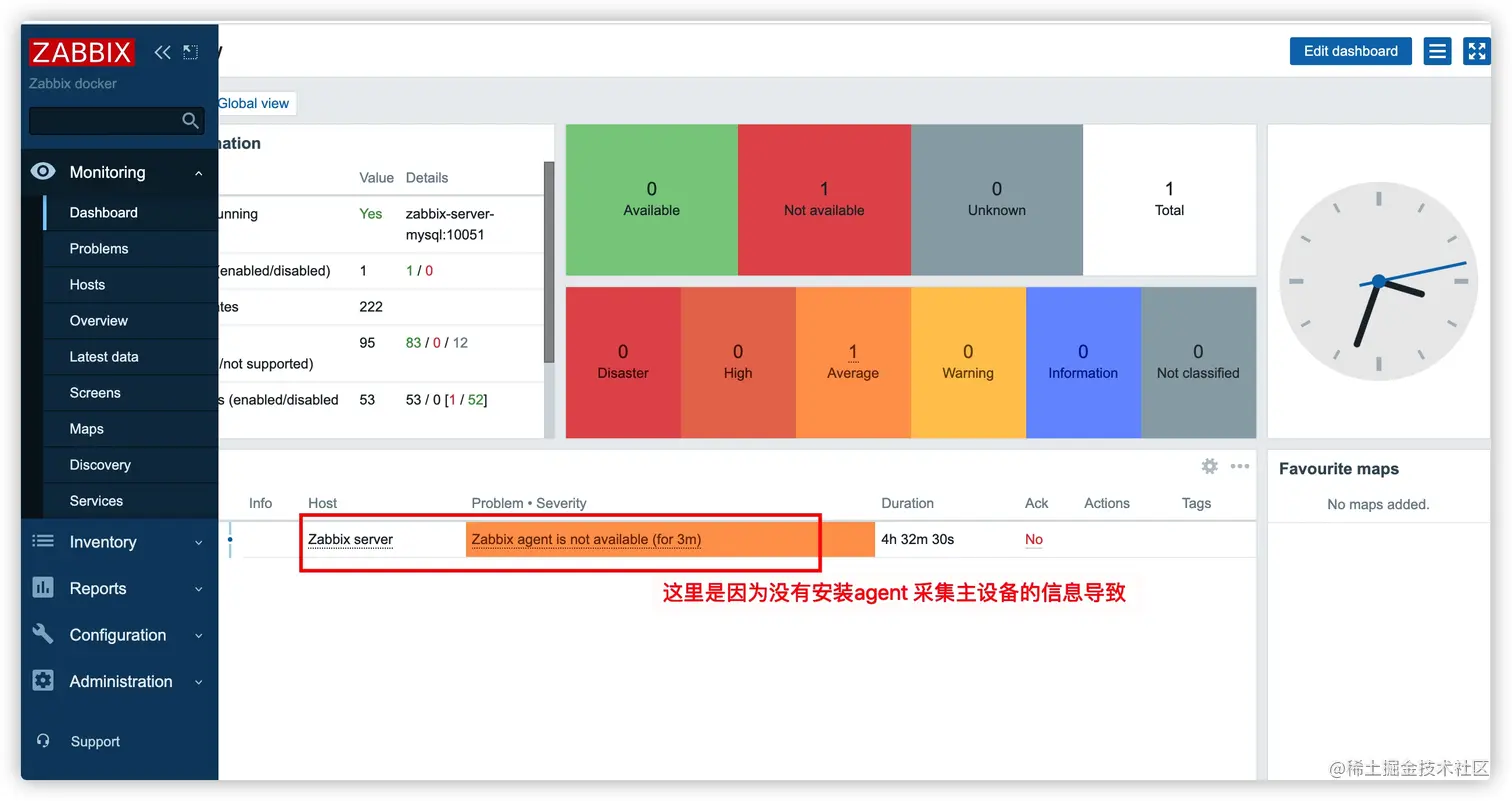The height and width of the screenshot is (801, 1512).
Task: Click the green Available hosts tile
Action: coord(652,199)
